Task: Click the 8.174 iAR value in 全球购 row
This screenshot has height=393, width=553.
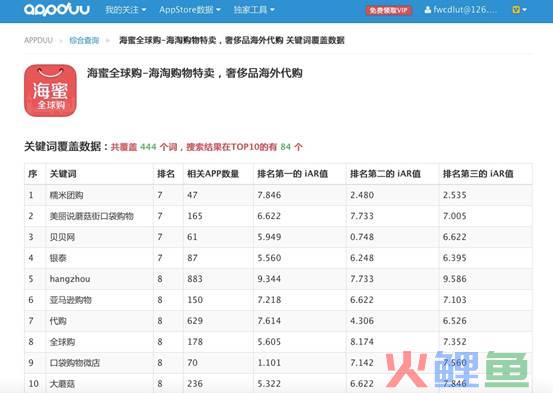Action: [x=362, y=342]
